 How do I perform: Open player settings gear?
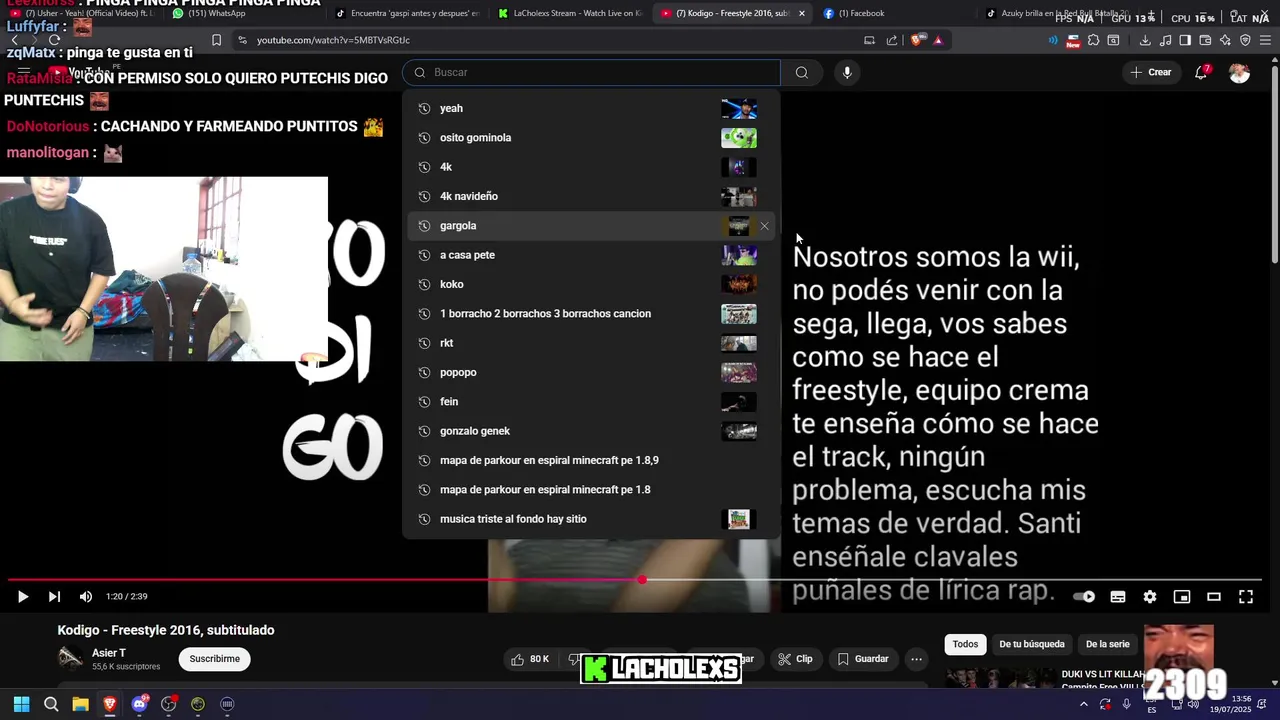coord(1150,597)
